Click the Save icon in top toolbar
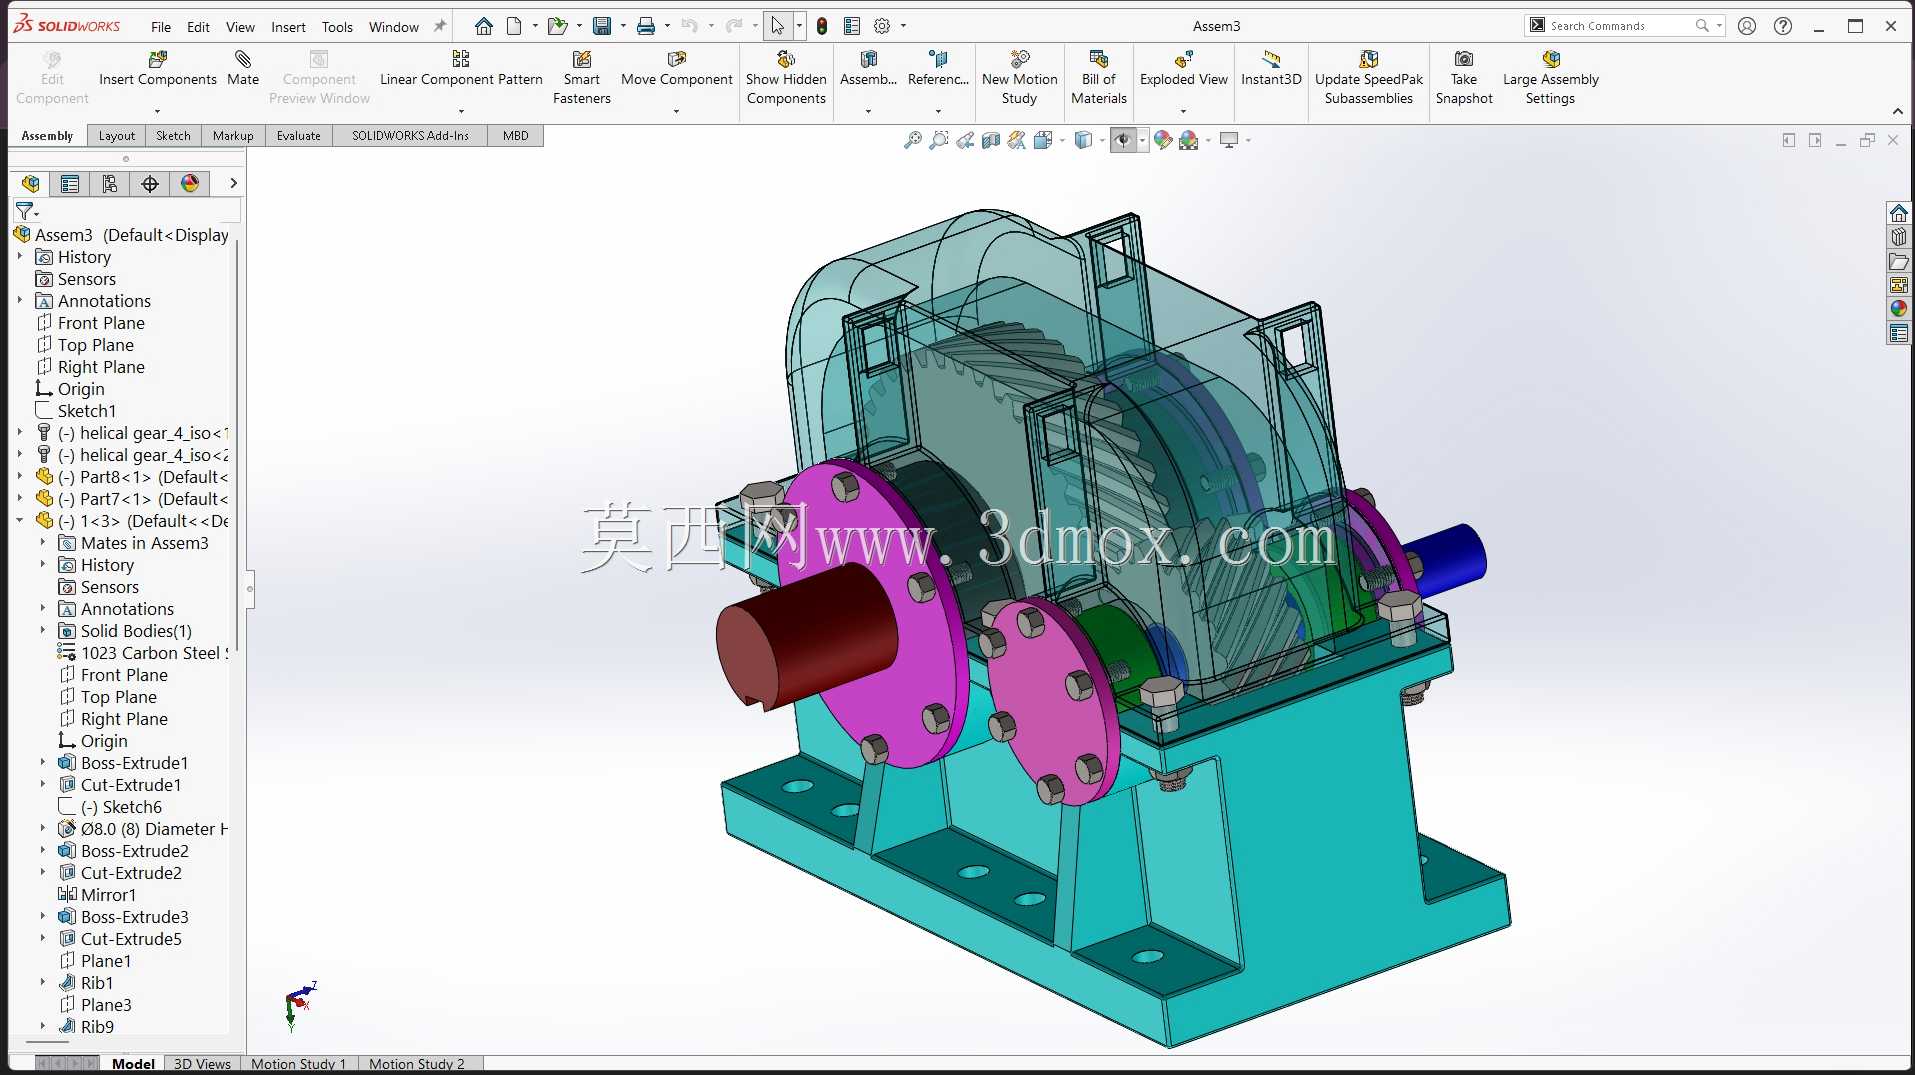Screen dimensions: 1915x1075 click(x=602, y=26)
